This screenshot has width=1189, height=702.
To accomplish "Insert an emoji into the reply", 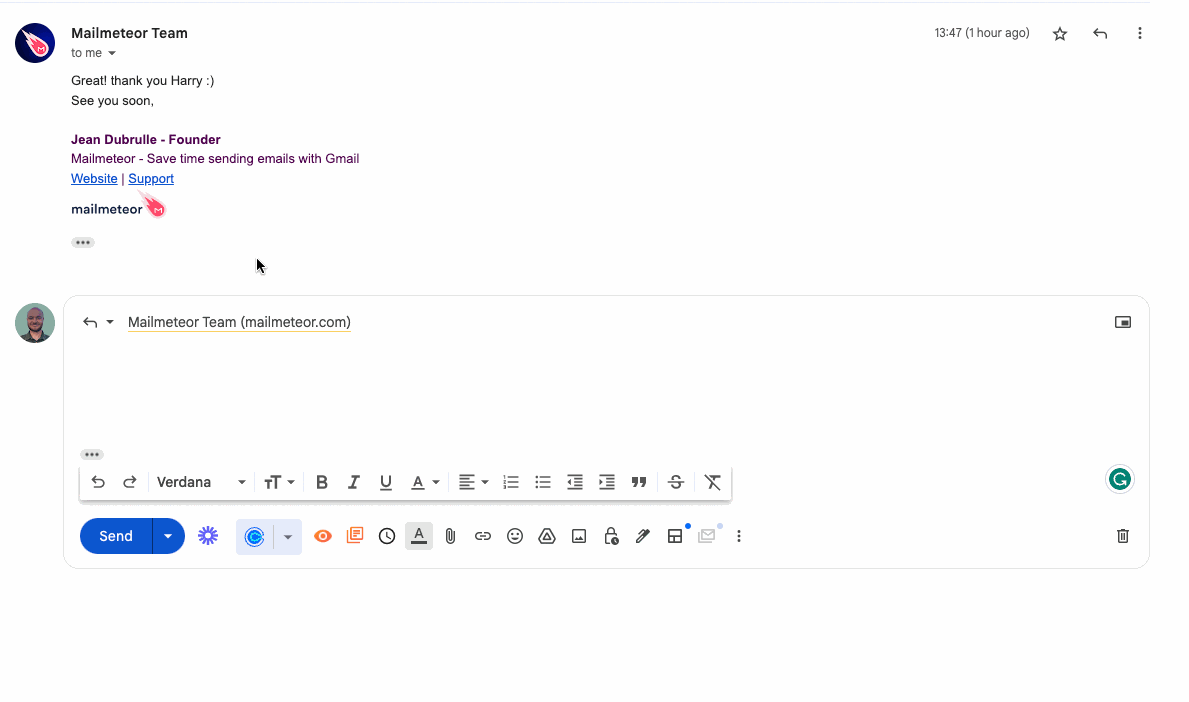I will click(x=514, y=535).
